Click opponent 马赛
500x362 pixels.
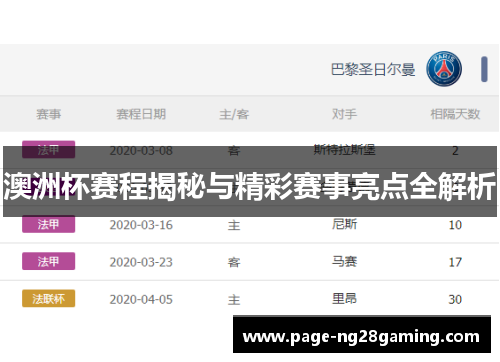point(344,261)
